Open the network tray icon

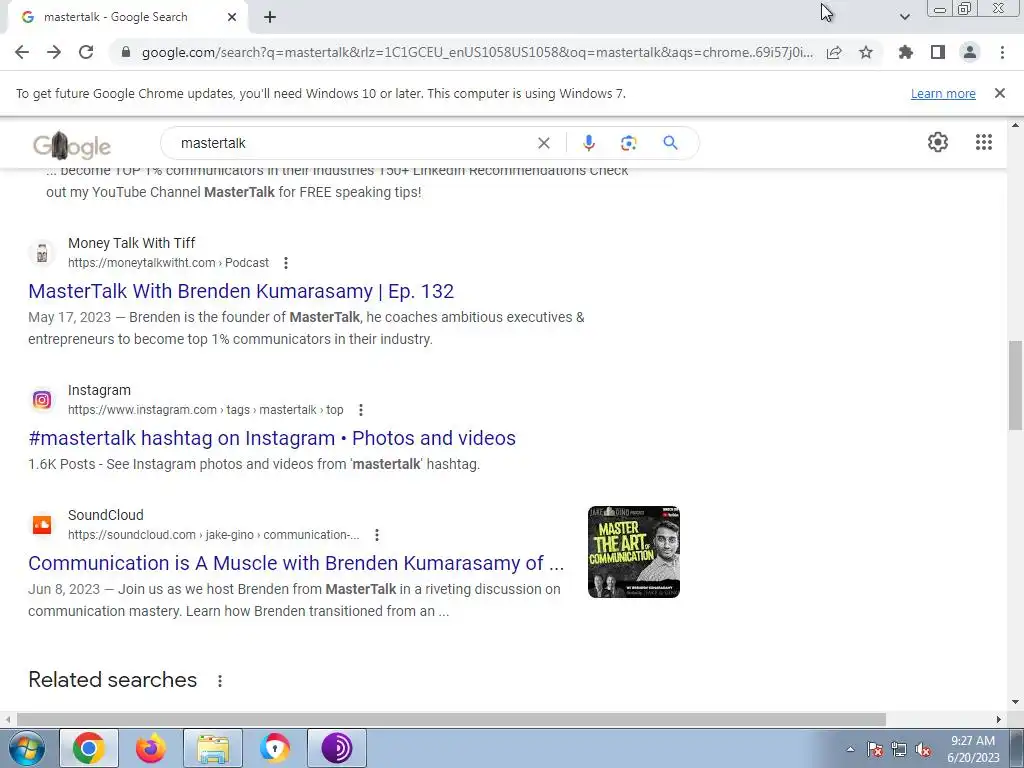[x=899, y=749]
